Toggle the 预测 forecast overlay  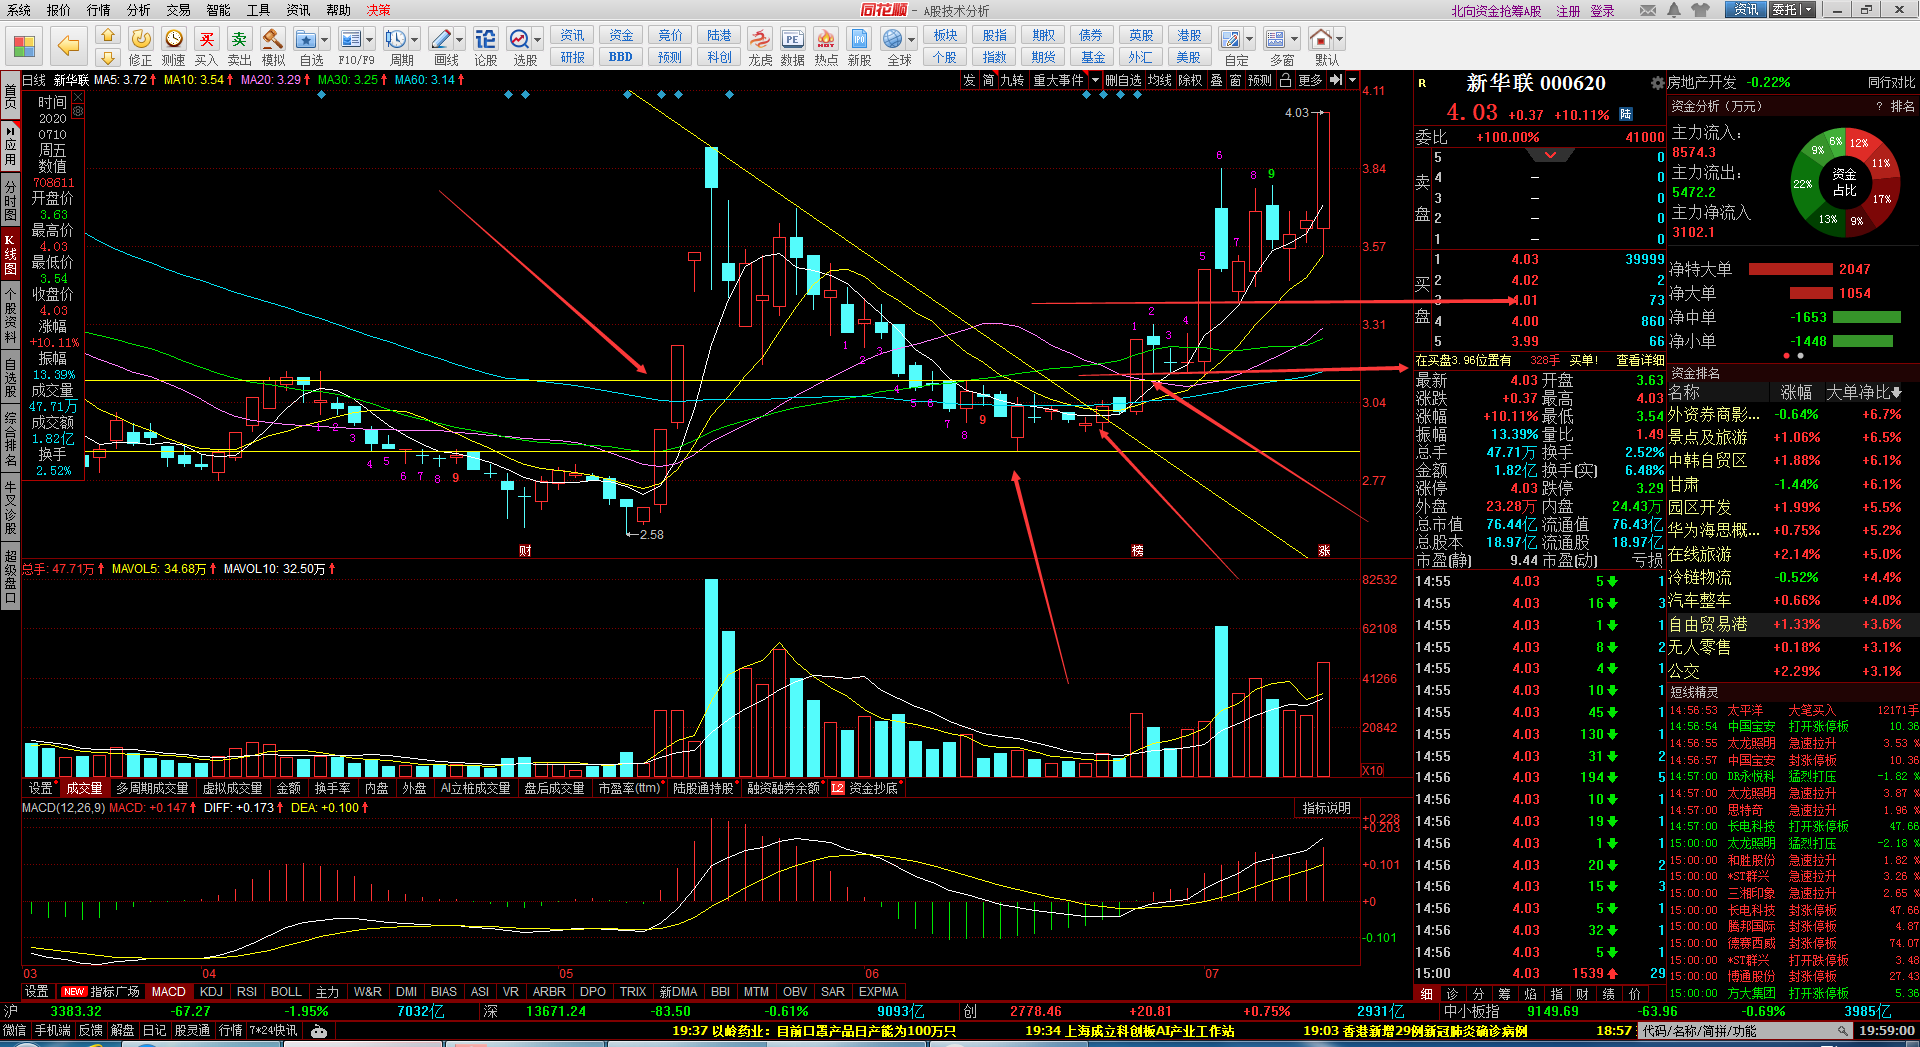[1260, 80]
